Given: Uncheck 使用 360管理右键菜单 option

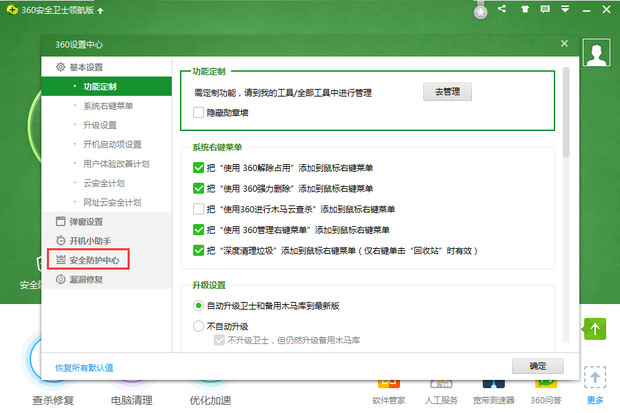Looking at the screenshot, I should point(198,229).
